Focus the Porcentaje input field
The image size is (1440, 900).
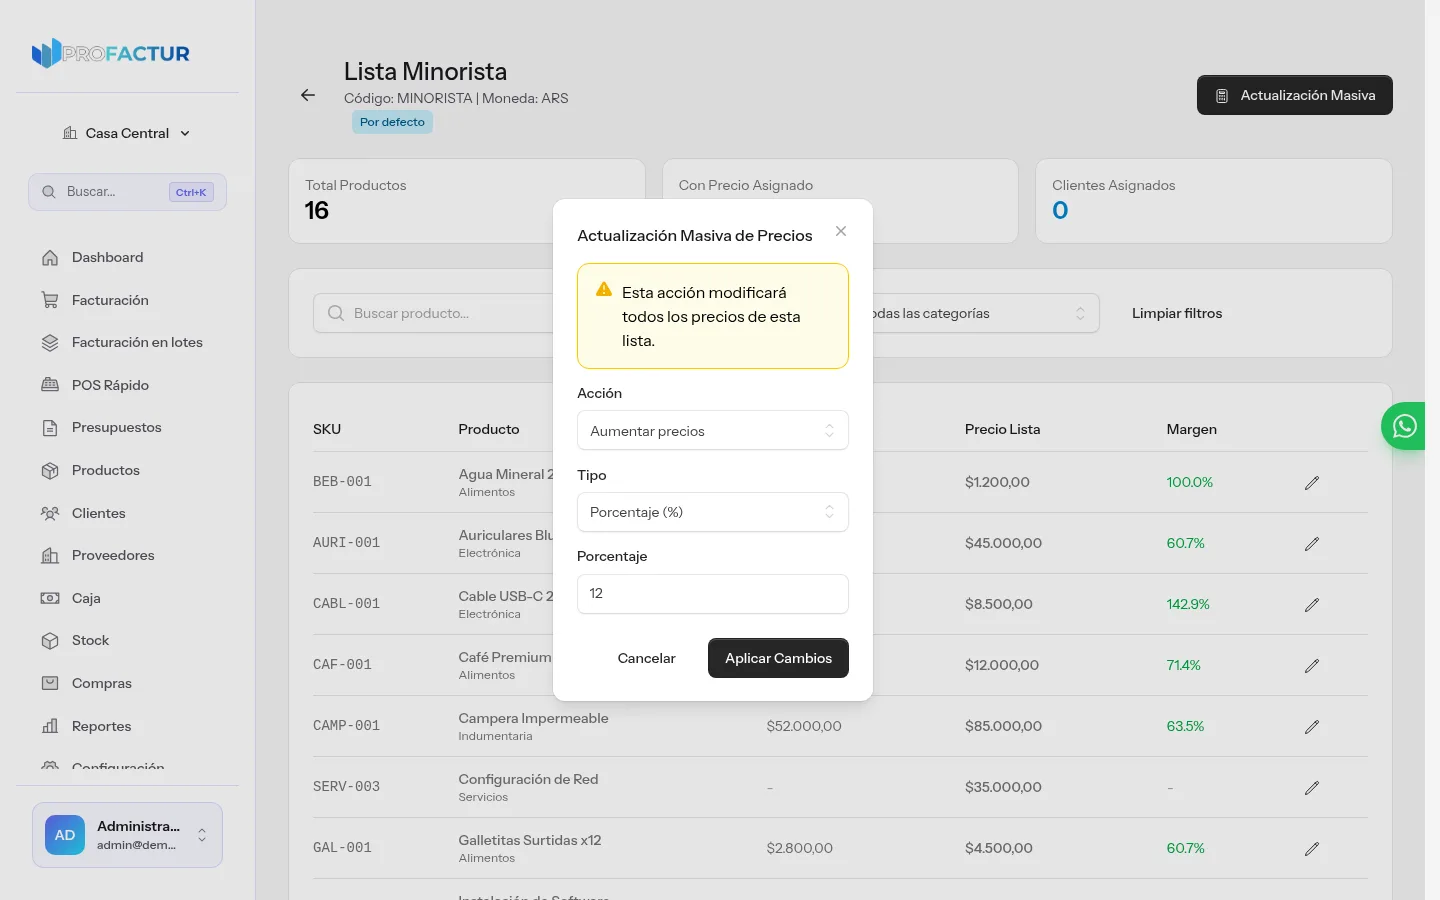pyautogui.click(x=713, y=594)
